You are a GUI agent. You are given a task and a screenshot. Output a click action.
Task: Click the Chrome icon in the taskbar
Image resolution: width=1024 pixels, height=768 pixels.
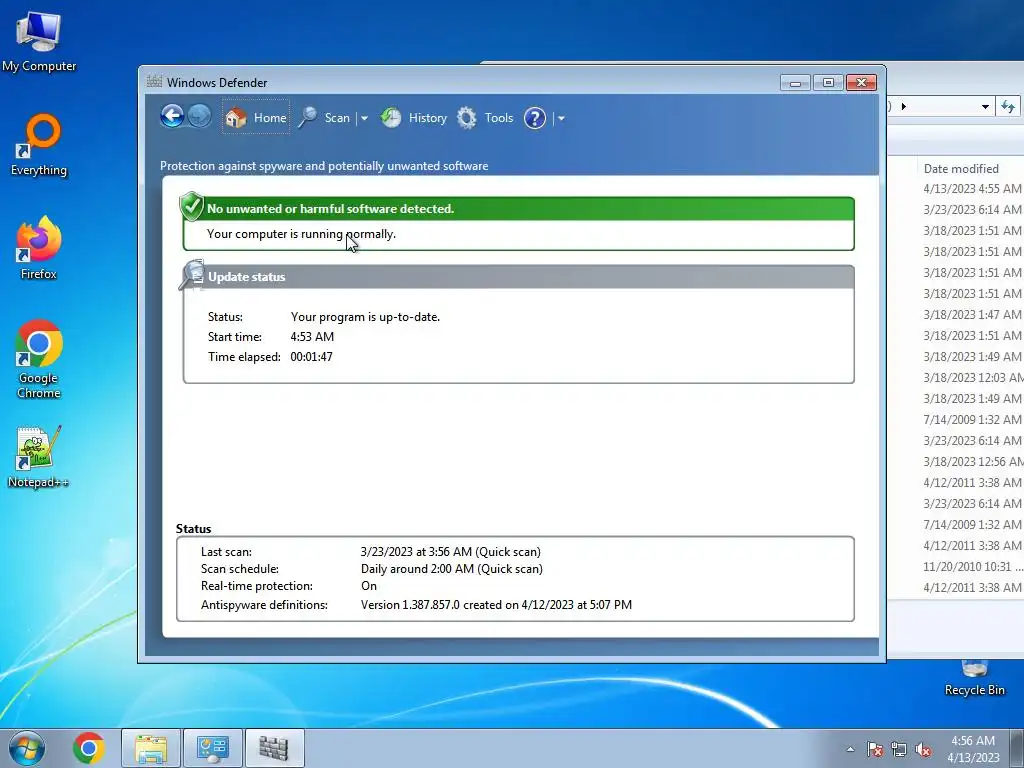click(89, 748)
